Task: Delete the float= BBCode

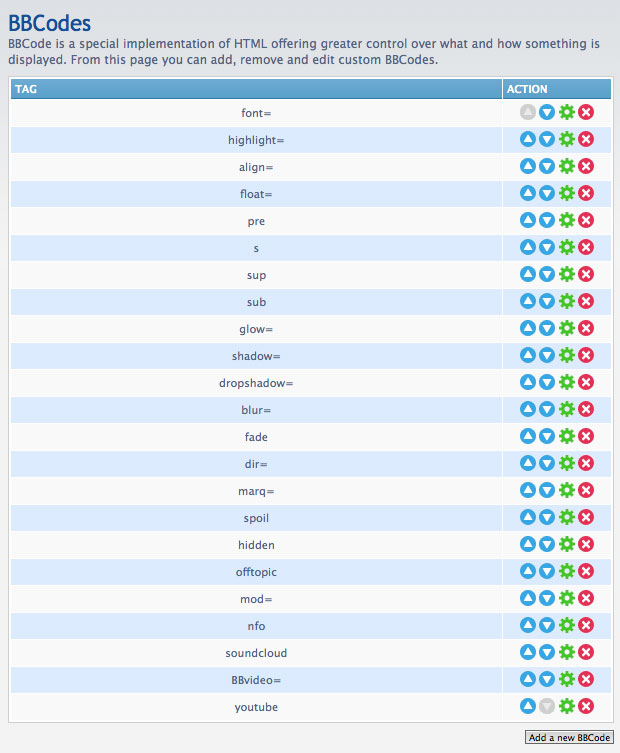Action: click(586, 193)
